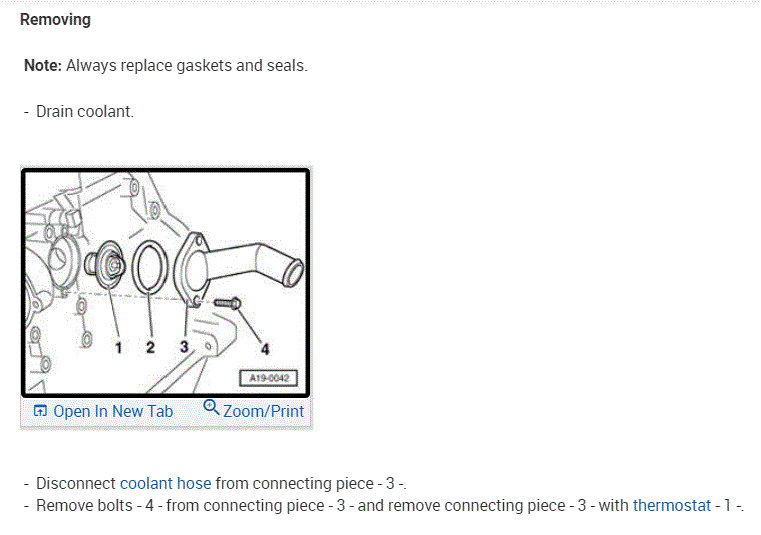Viewport: 761px width, 535px height.
Task: Click the Open In New Tab icon
Action: pos(40,411)
